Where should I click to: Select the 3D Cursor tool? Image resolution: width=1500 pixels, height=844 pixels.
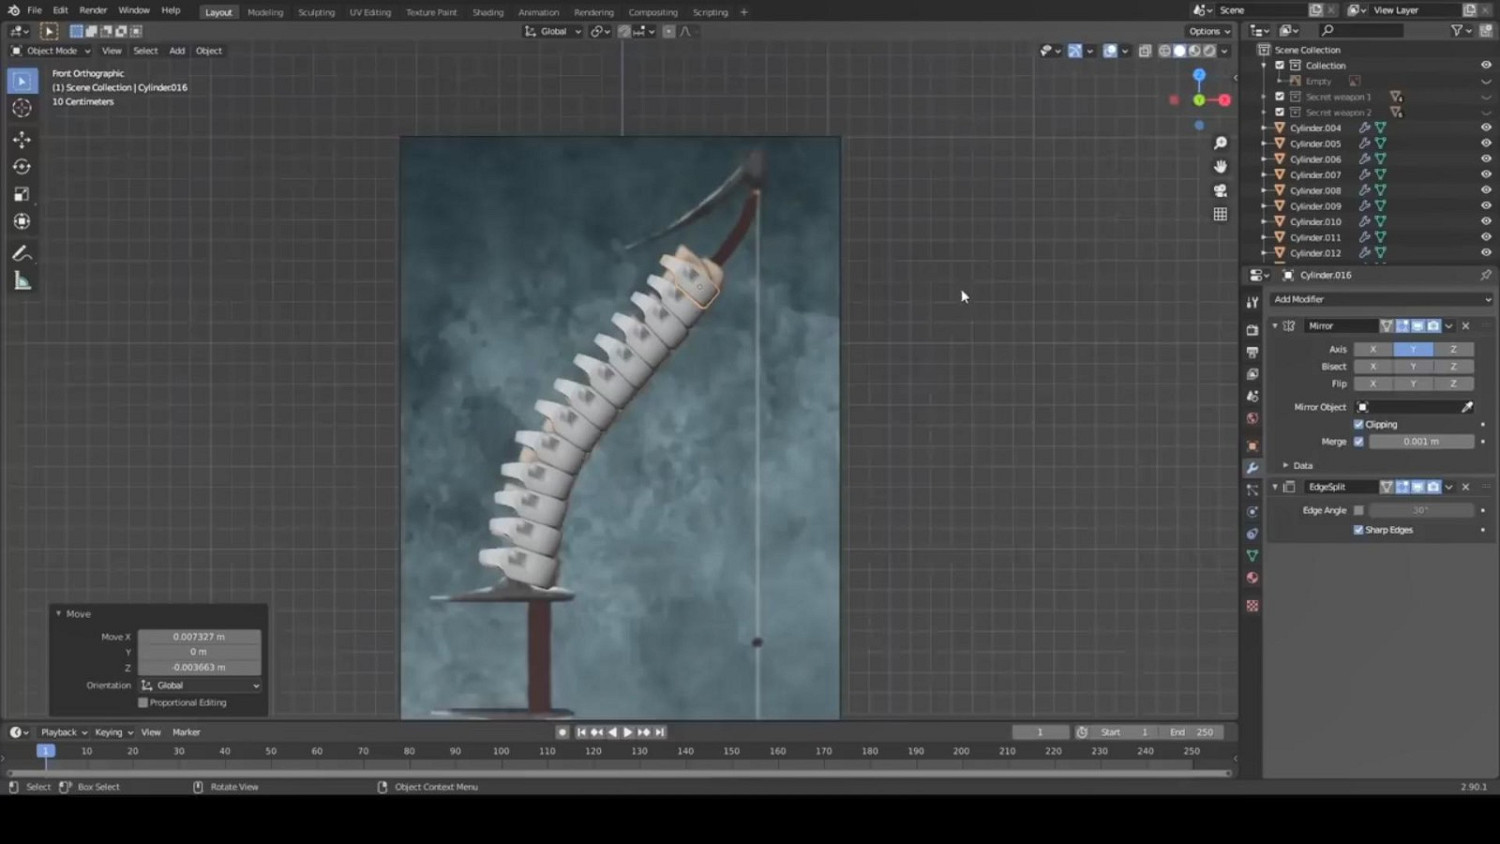click(22, 108)
